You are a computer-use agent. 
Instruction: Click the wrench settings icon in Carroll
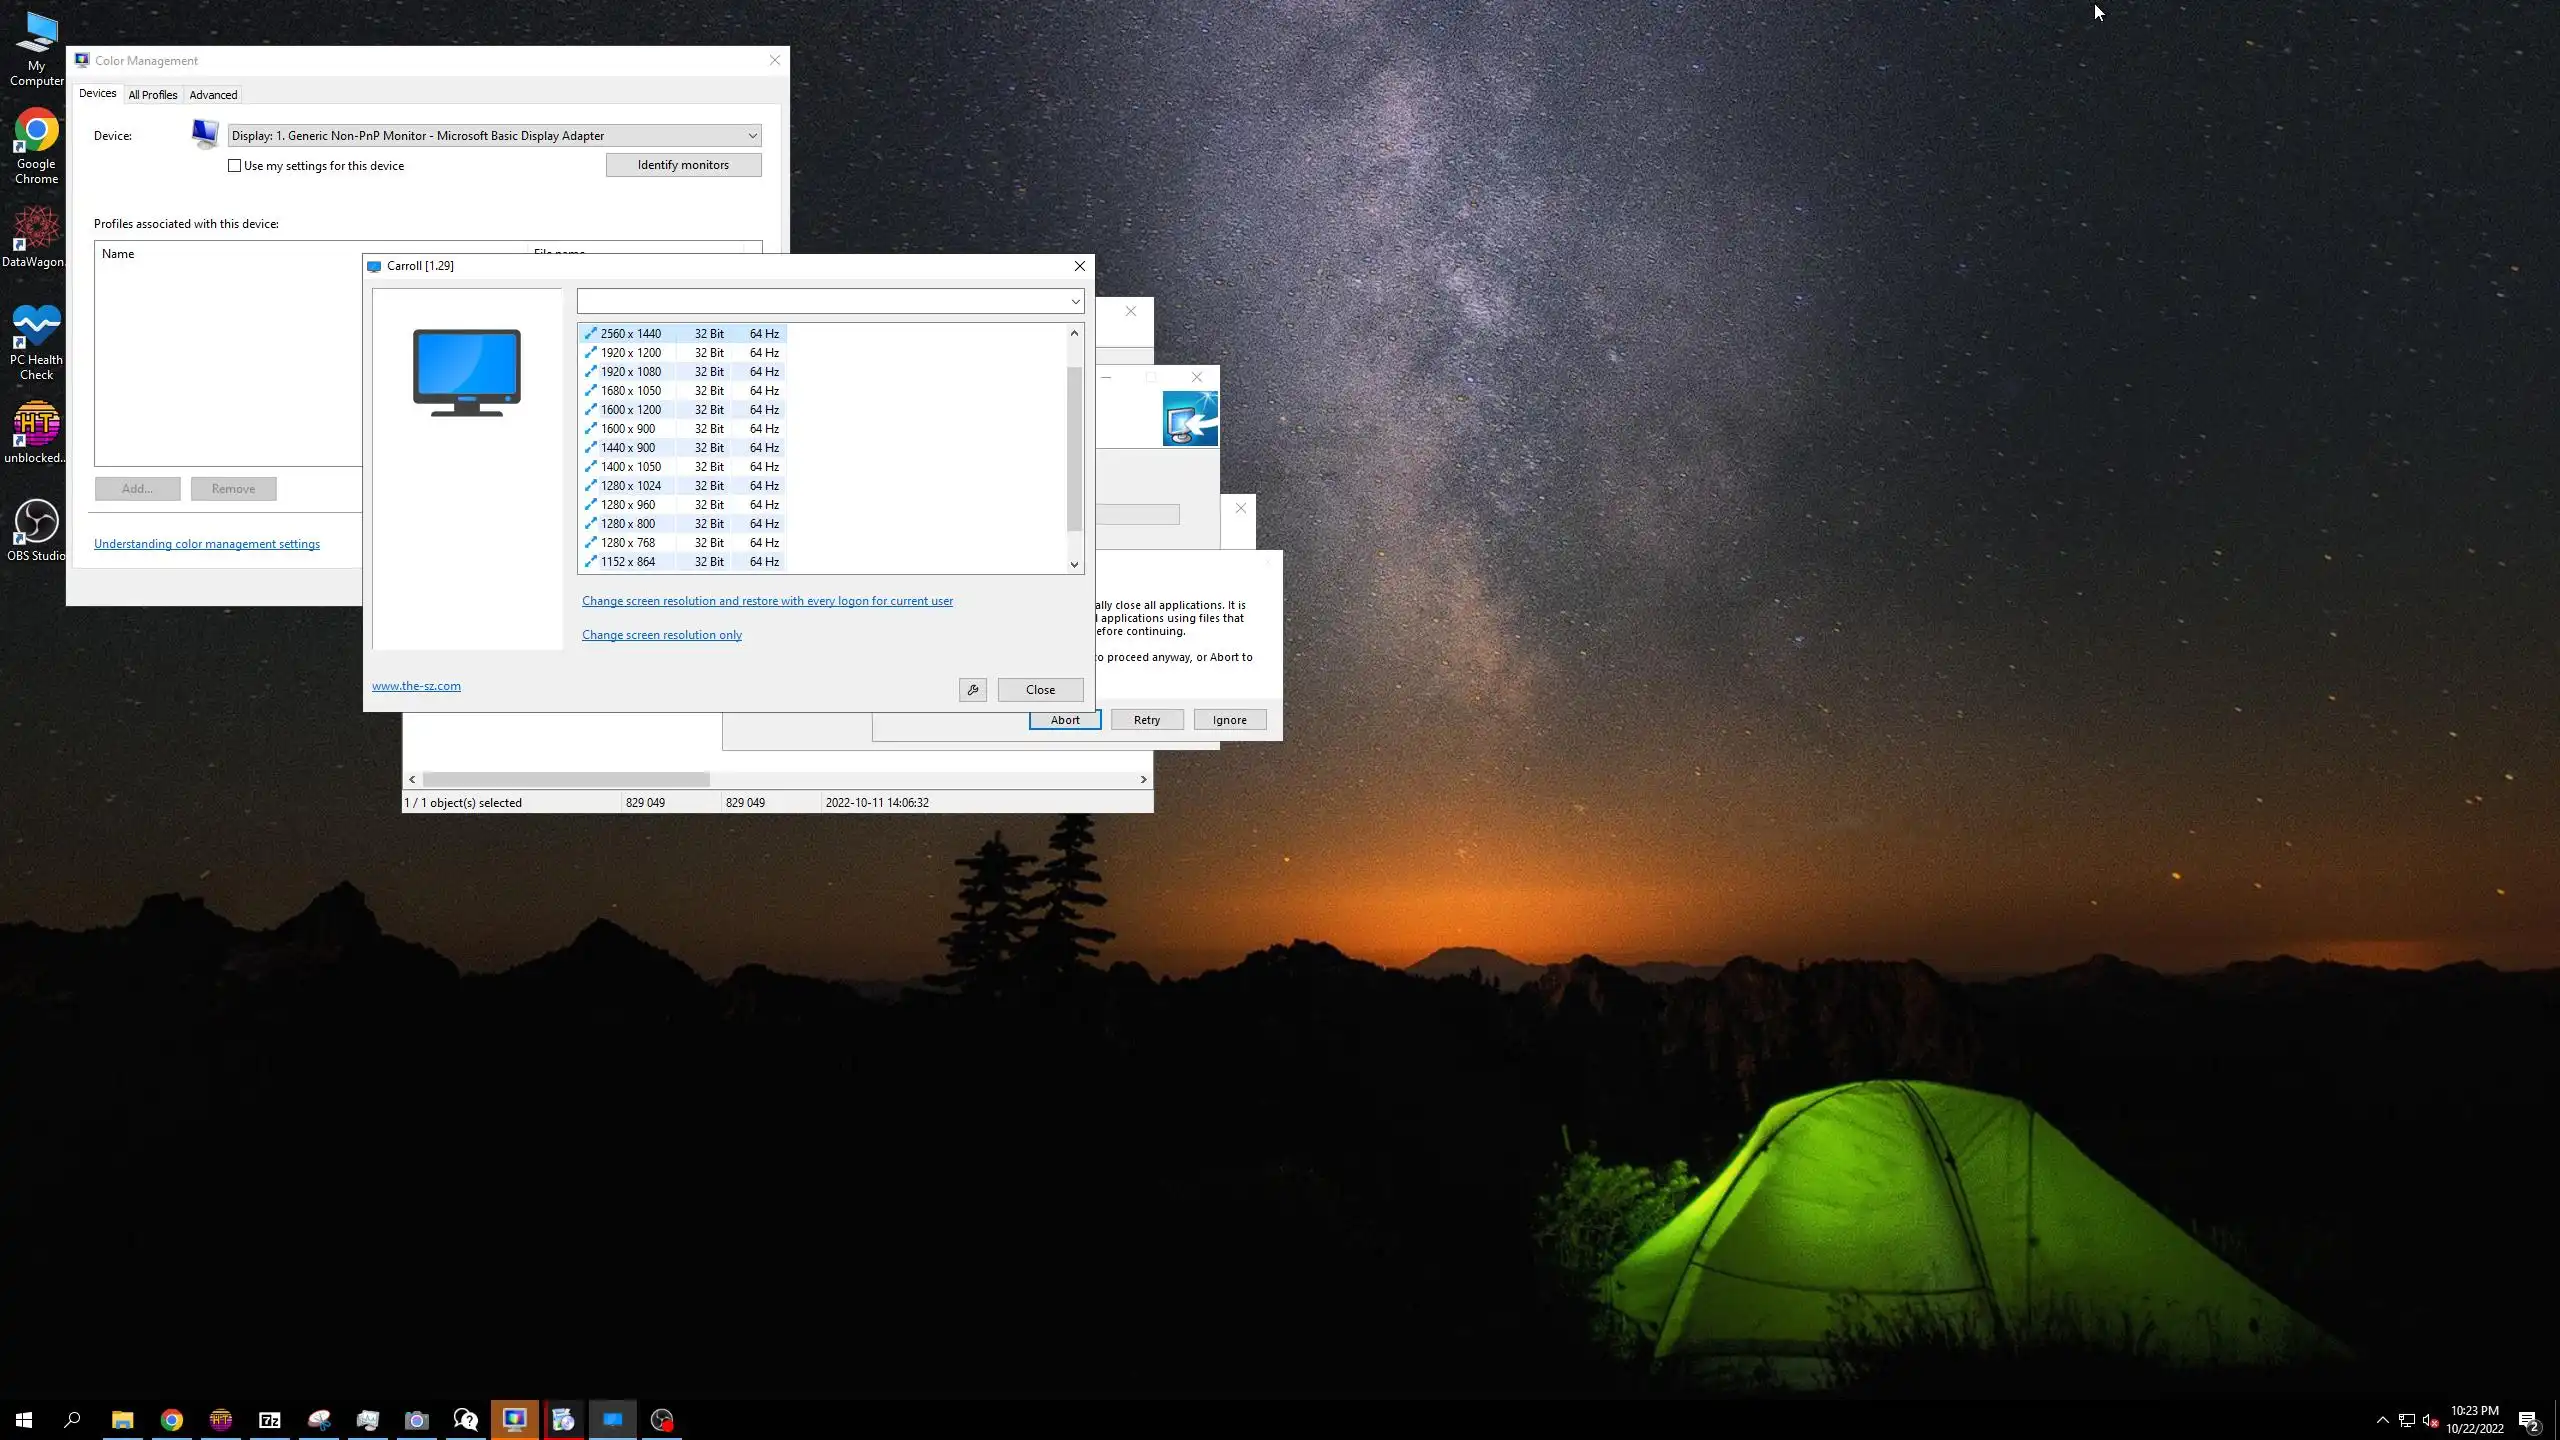click(972, 690)
